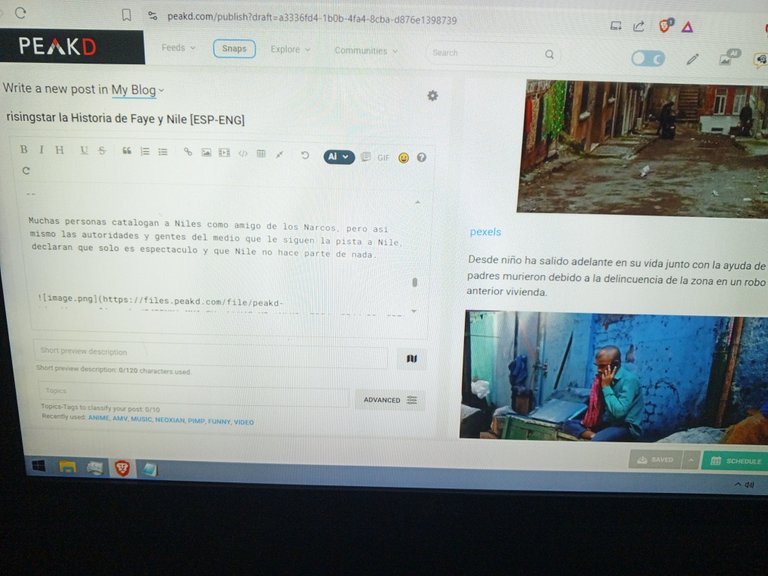Go to Snaps
The height and width of the screenshot is (576, 768).
(234, 48)
